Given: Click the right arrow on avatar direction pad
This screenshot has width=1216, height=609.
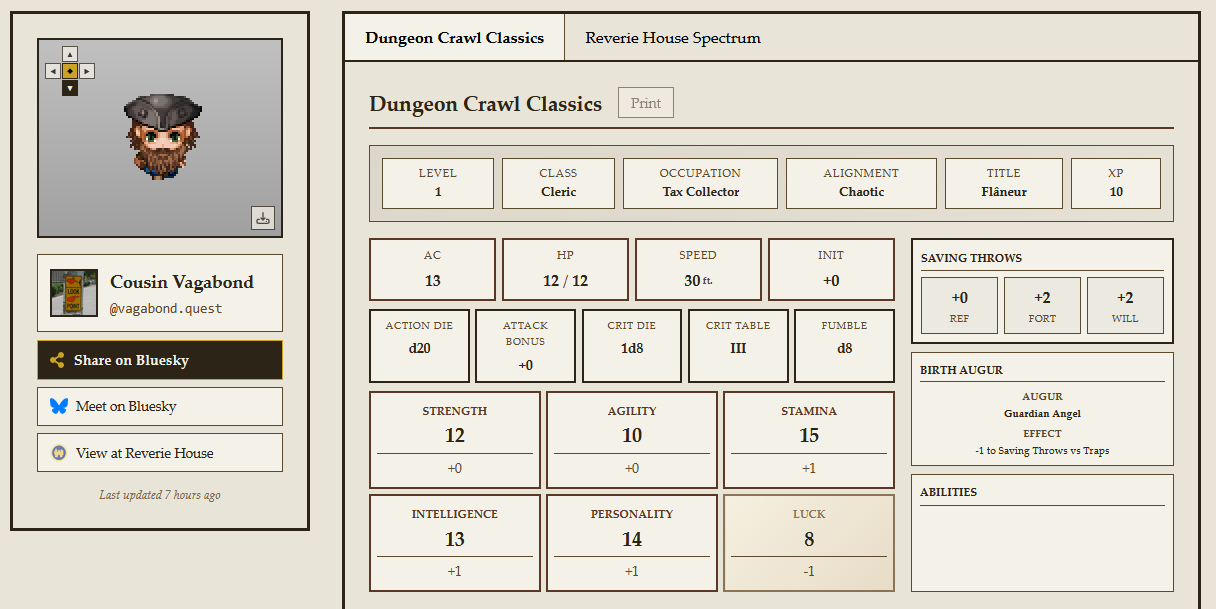Looking at the screenshot, I should tap(87, 71).
